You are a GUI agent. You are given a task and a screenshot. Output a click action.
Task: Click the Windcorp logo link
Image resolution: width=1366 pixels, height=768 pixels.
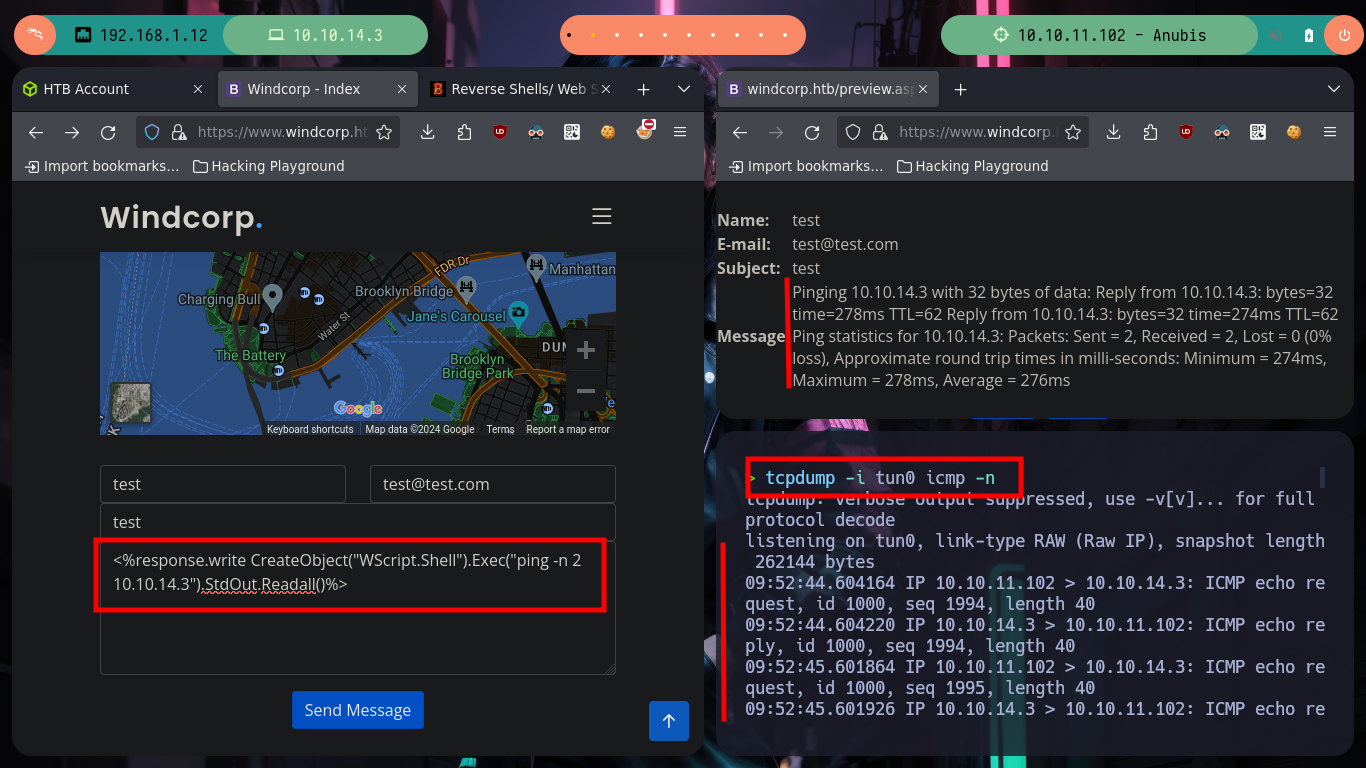[181, 217]
